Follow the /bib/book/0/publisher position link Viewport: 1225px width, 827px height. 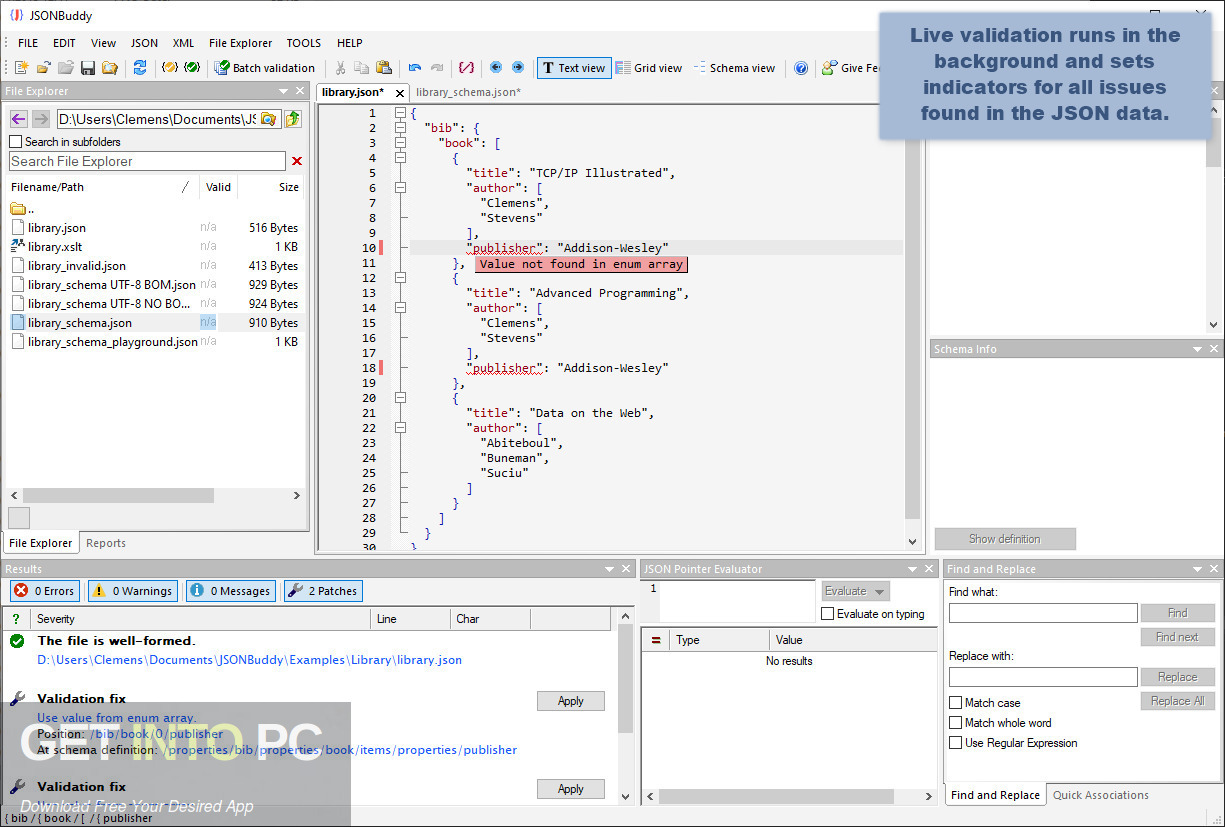156,734
